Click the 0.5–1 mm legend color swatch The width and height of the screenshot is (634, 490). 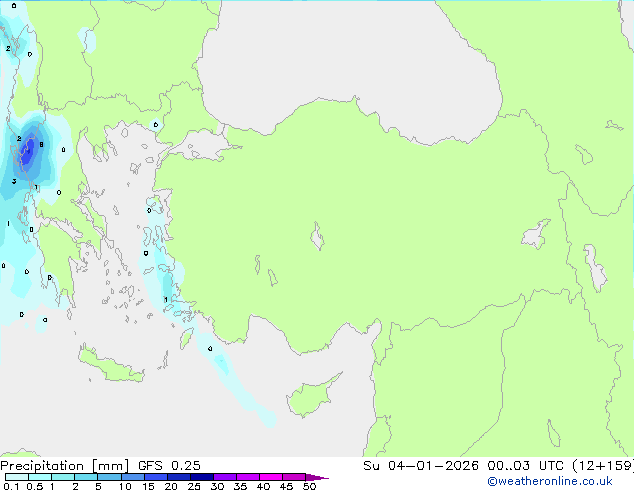pyautogui.click(x=40, y=477)
